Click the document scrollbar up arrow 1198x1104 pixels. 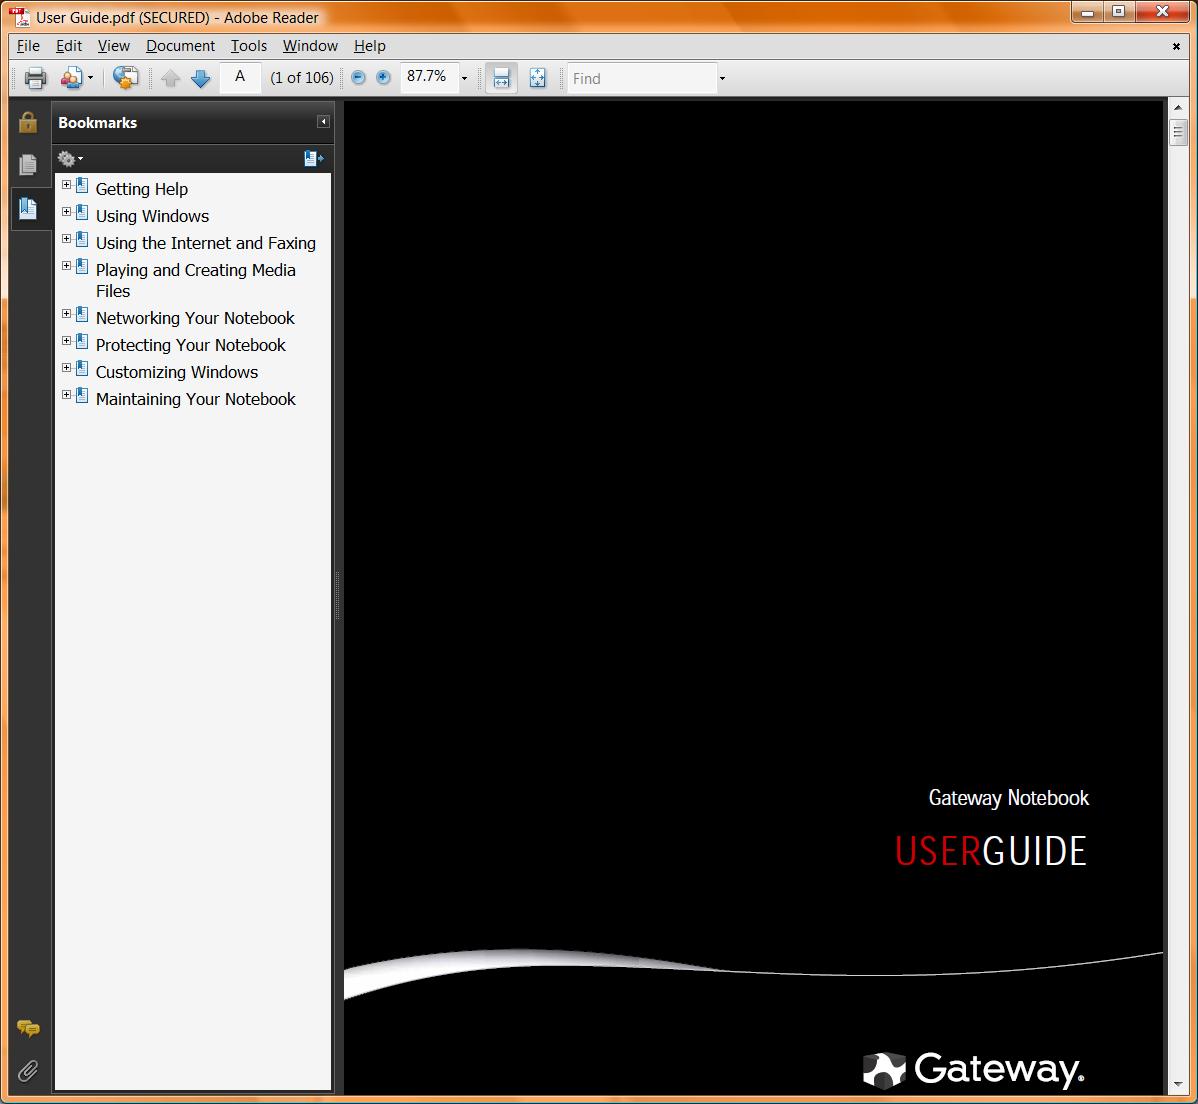1177,108
